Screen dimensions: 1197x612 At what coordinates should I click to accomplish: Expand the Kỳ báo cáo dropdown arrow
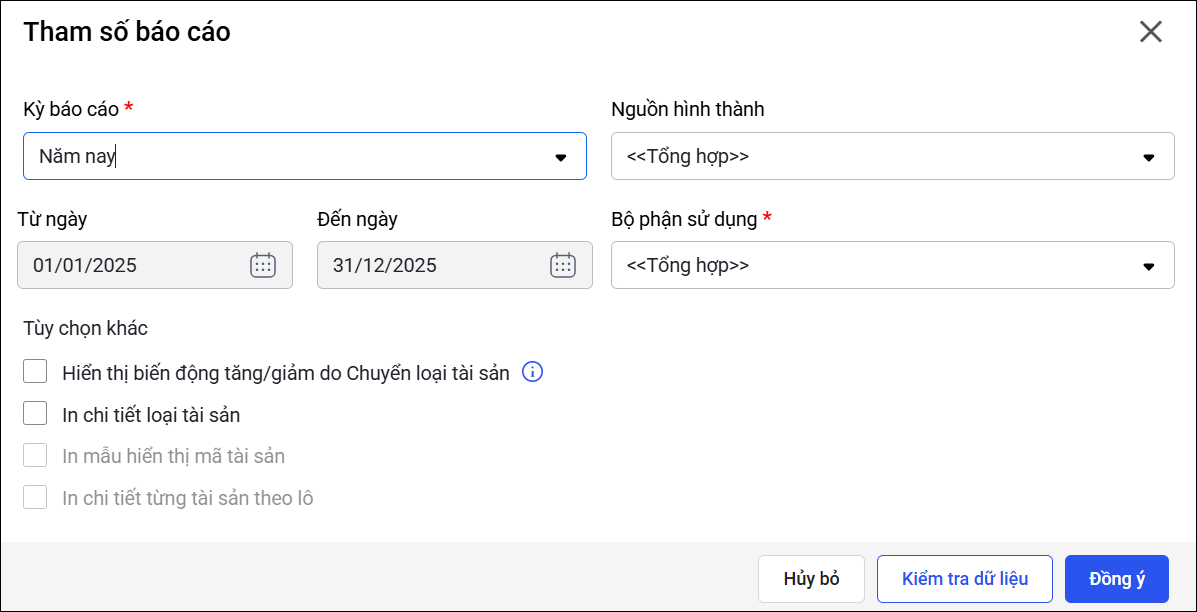tap(560, 157)
